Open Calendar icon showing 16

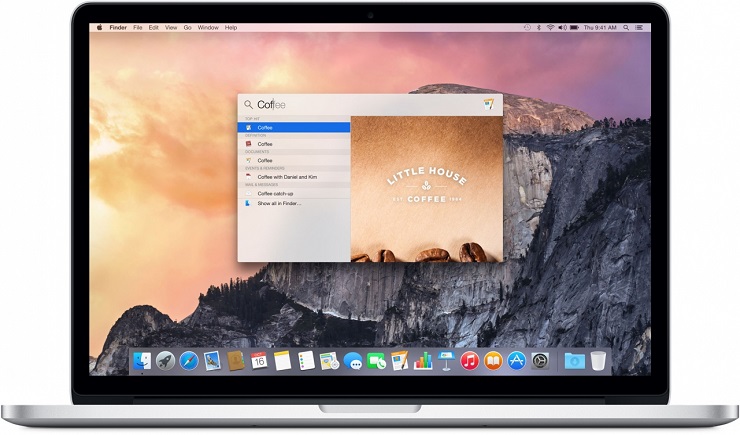[x=259, y=362]
